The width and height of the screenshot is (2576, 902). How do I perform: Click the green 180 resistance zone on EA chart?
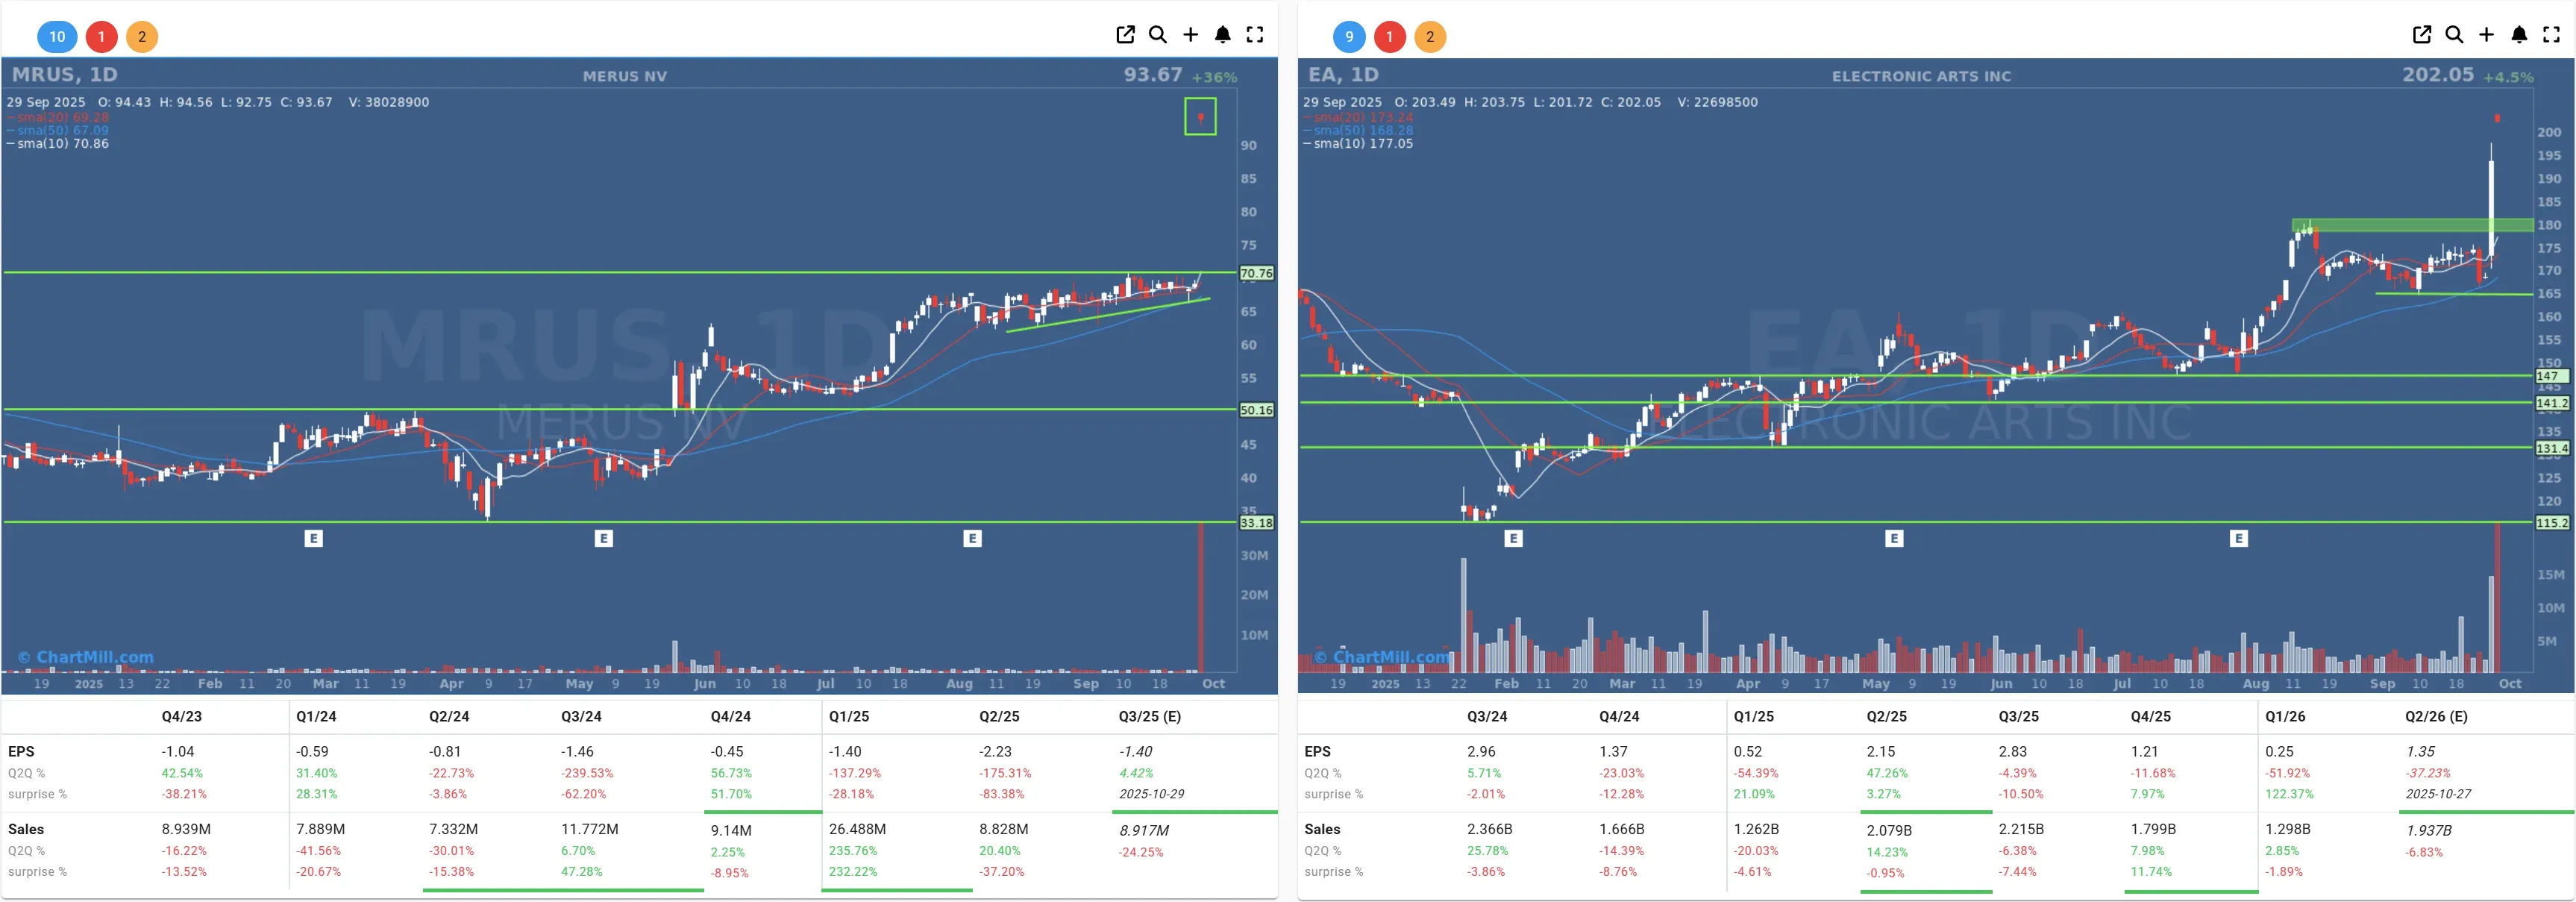2412,225
